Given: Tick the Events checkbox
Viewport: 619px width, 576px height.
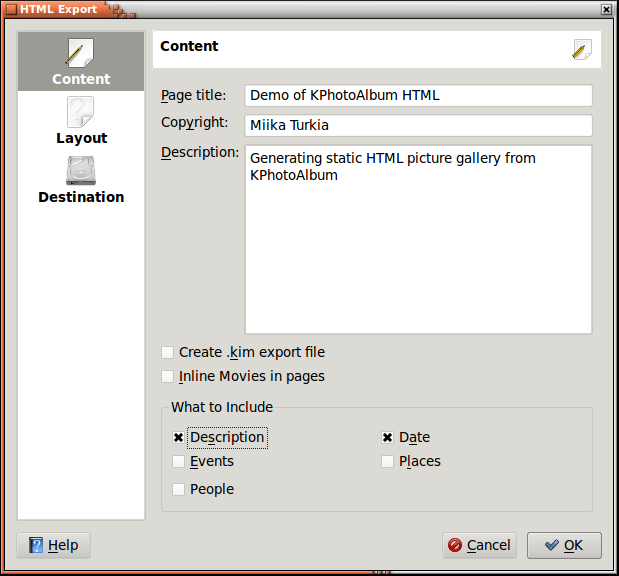Looking at the screenshot, I should pyautogui.click(x=178, y=462).
